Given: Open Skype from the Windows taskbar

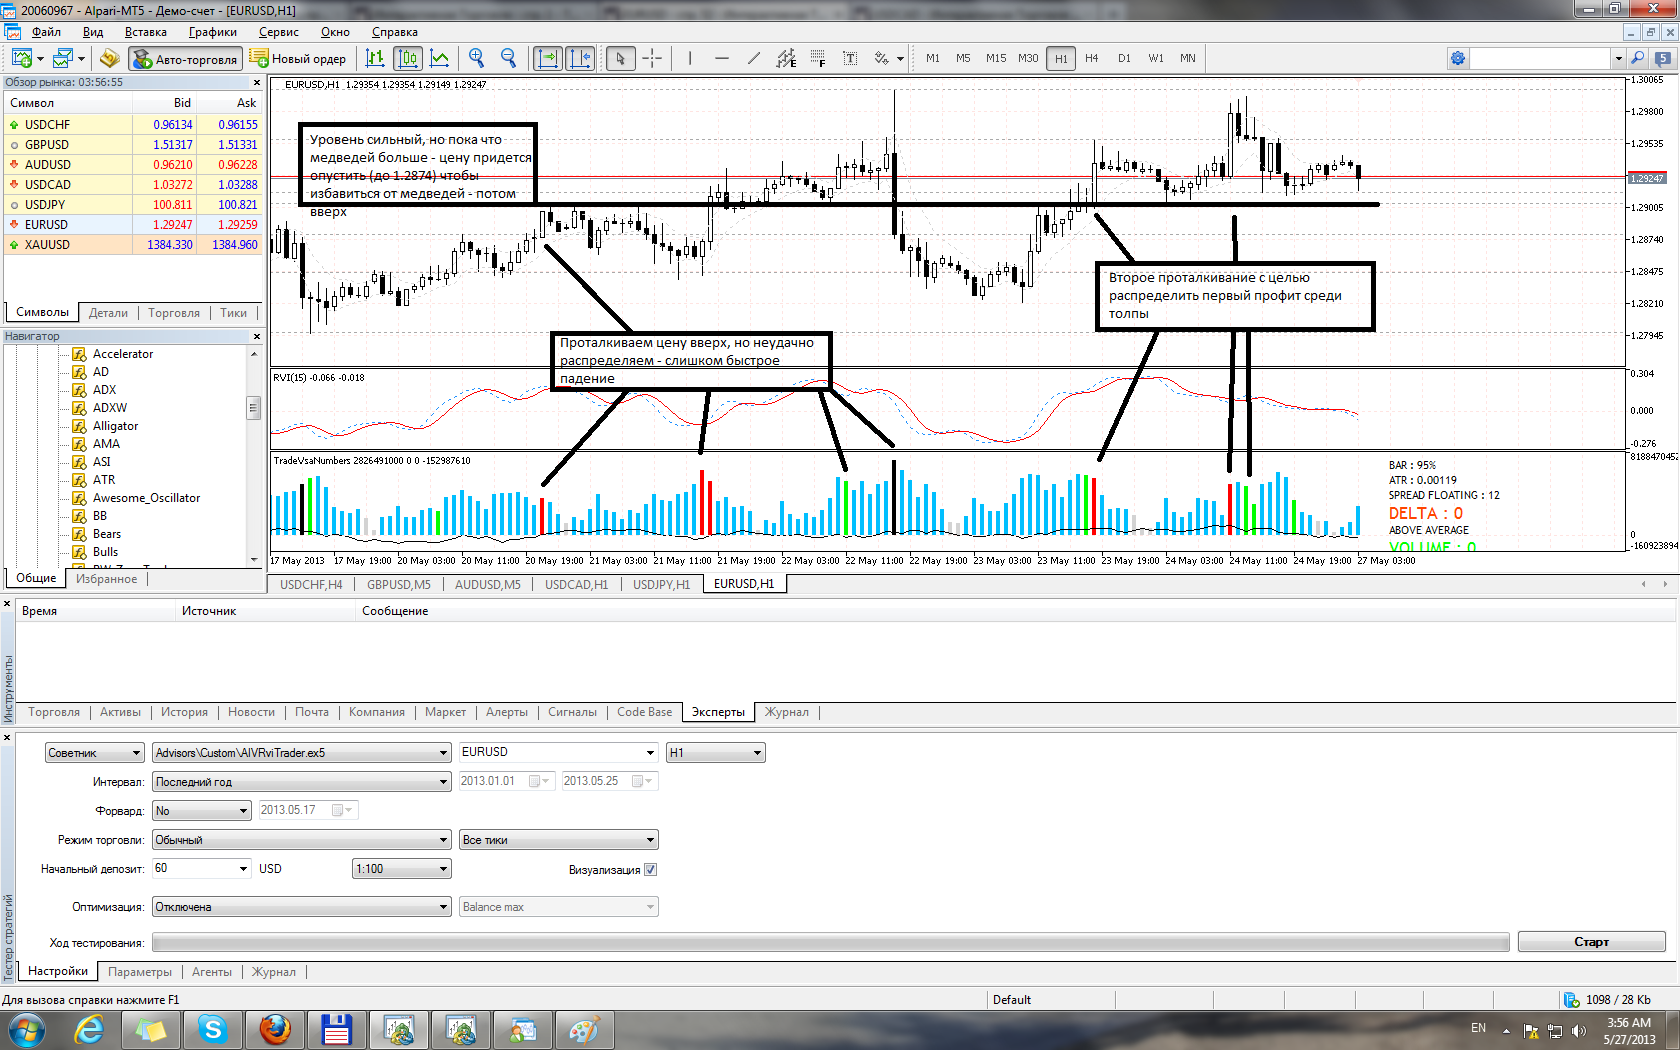Looking at the screenshot, I should pos(212,1030).
